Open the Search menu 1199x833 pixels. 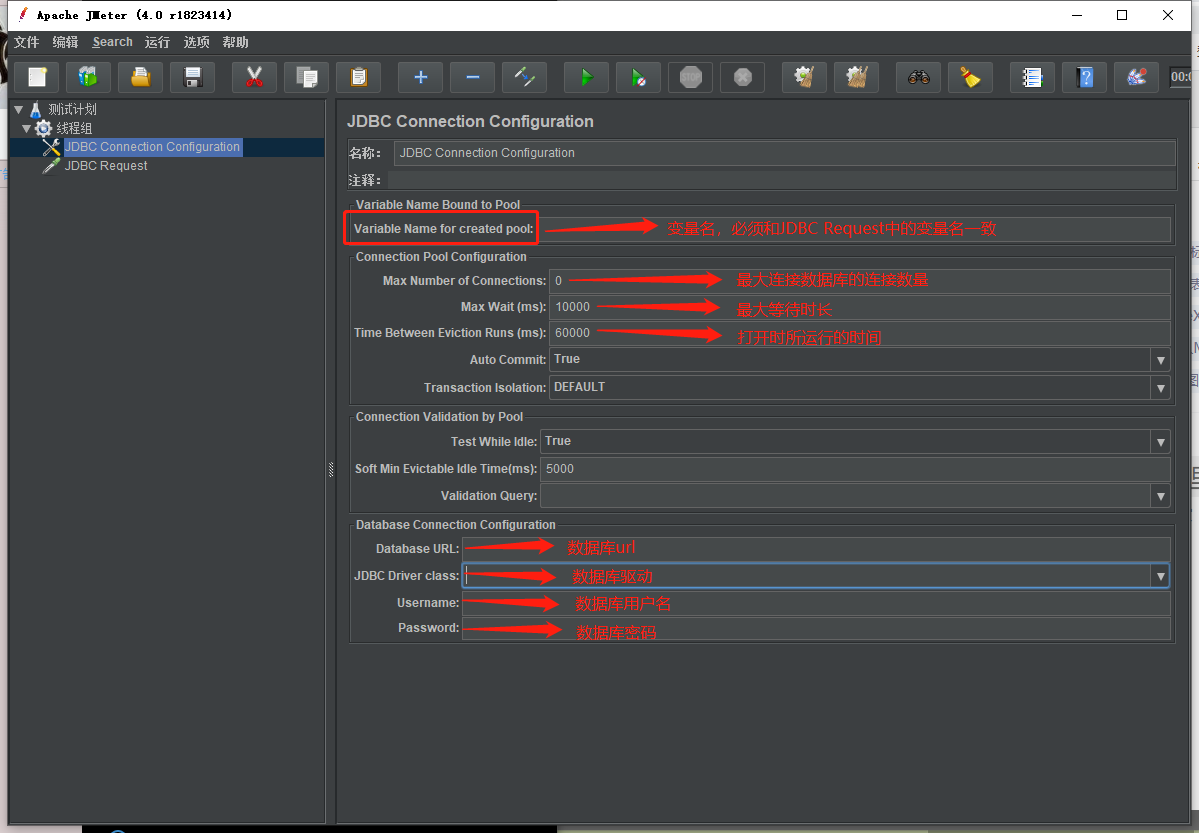point(112,42)
